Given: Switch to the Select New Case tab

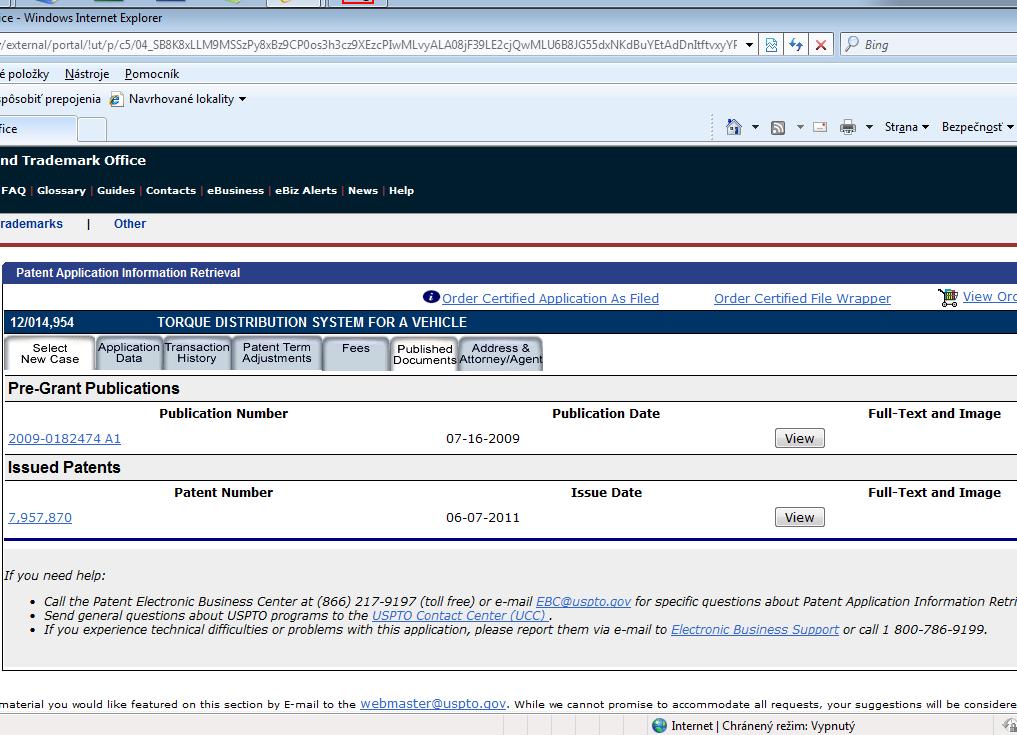Looking at the screenshot, I should point(50,354).
